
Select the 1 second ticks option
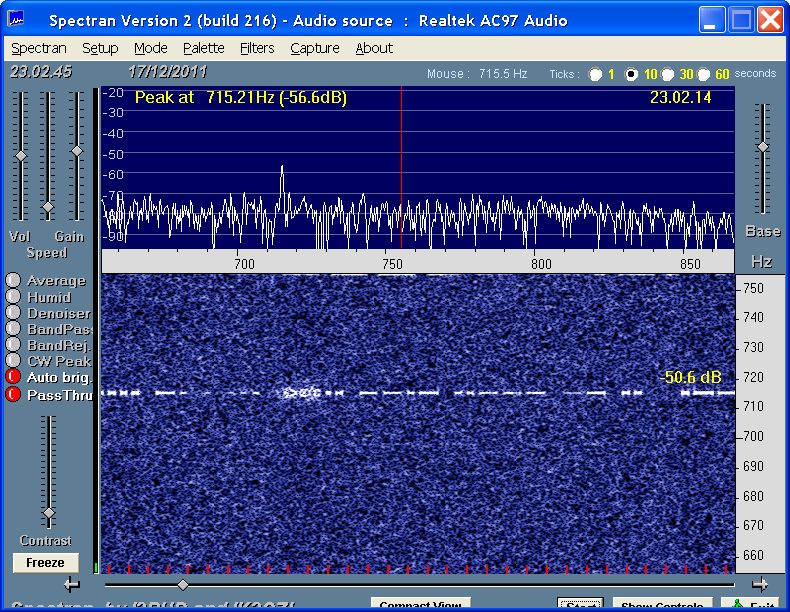pos(596,75)
